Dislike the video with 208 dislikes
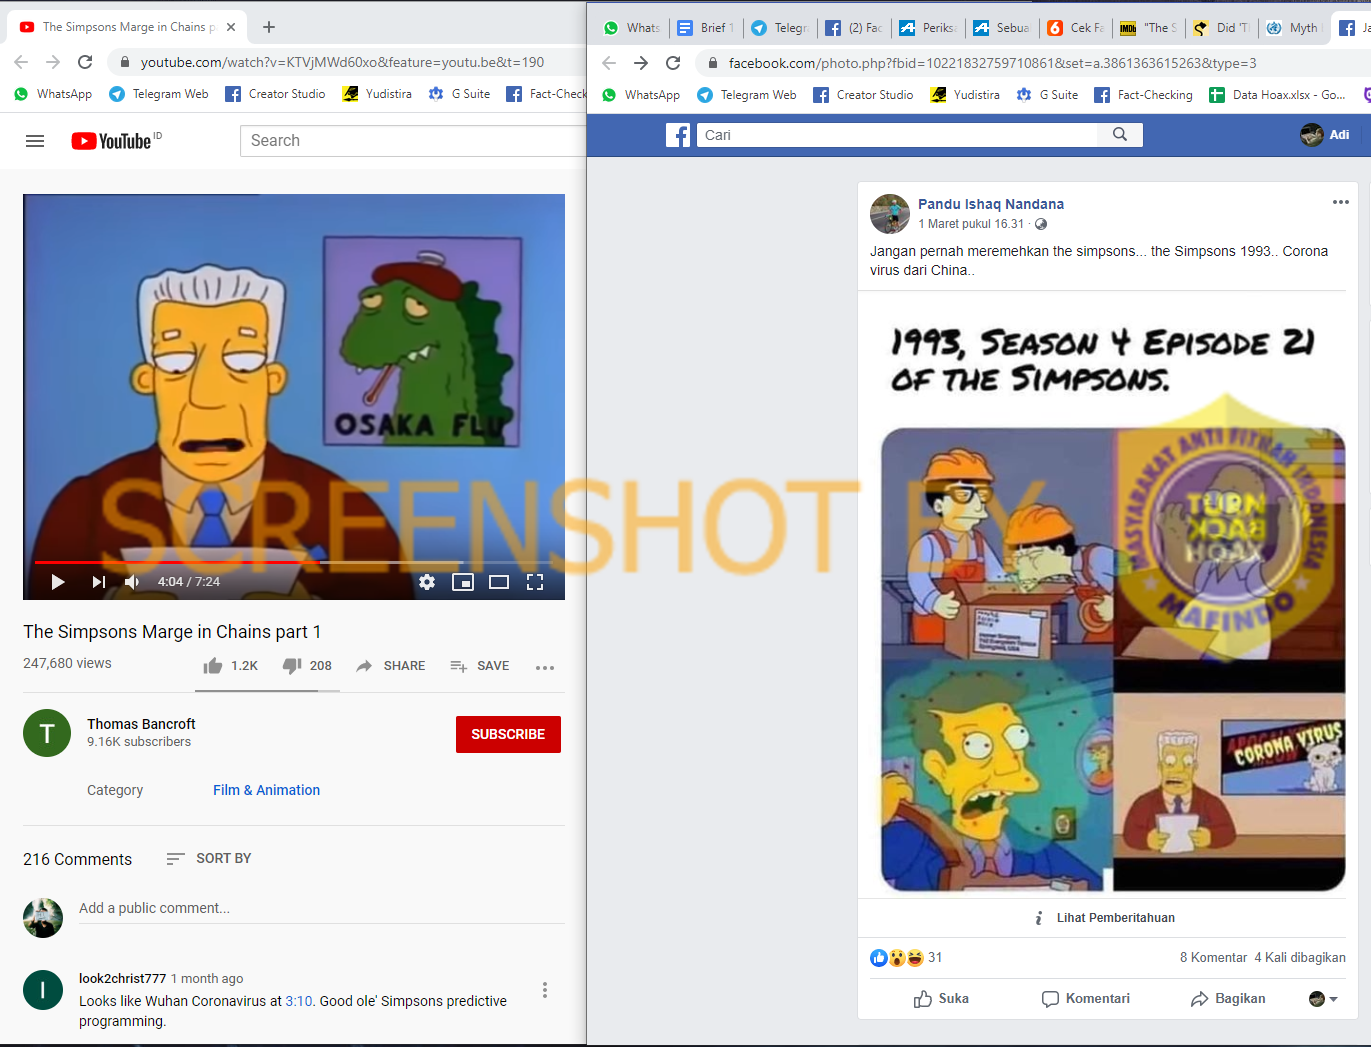Image resolution: width=1371 pixels, height=1047 pixels. pos(307,666)
